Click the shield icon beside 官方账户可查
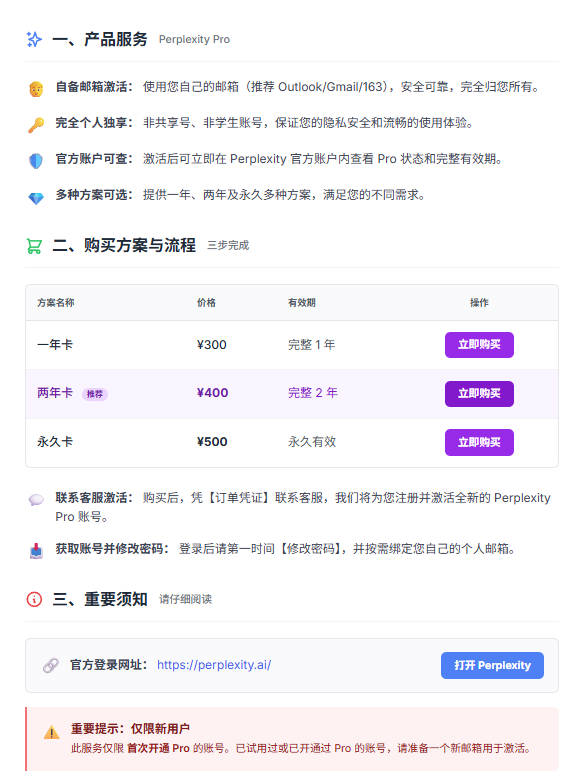 (x=36, y=161)
